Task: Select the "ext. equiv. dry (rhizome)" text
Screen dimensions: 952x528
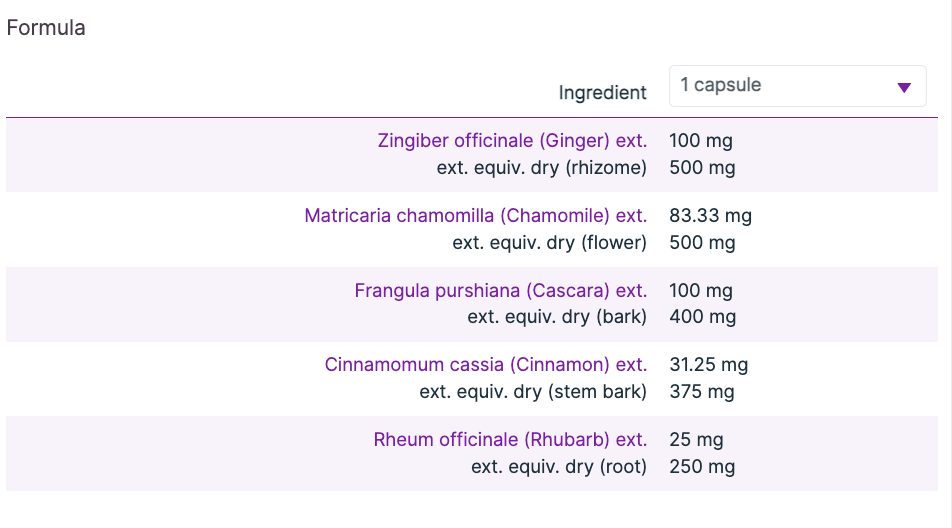Action: (x=541, y=168)
